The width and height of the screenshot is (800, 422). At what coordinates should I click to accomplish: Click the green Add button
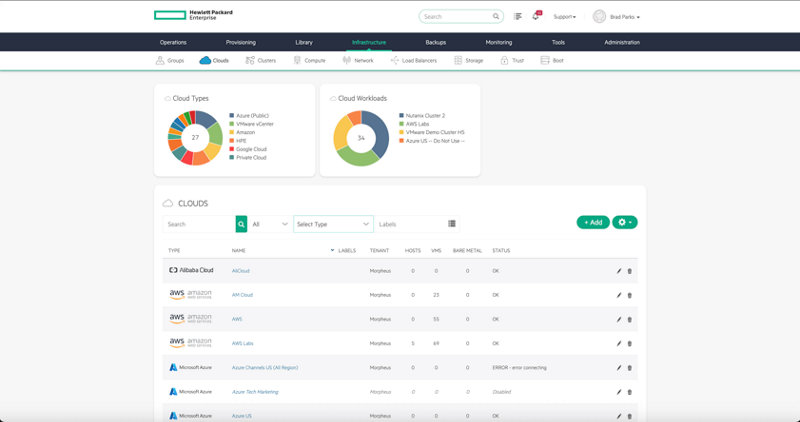pos(592,222)
